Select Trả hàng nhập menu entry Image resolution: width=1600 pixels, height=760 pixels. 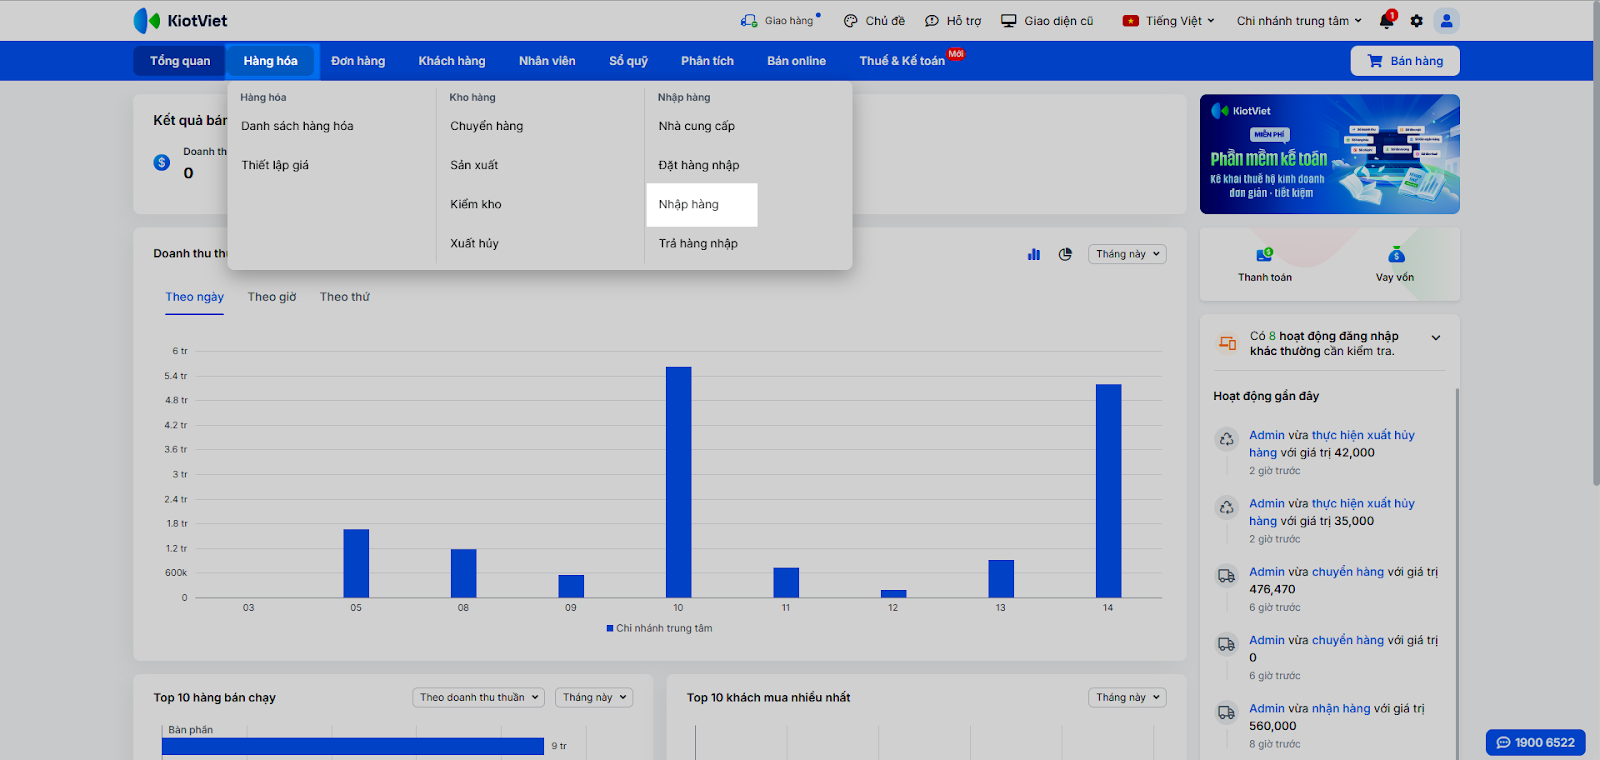tap(698, 243)
